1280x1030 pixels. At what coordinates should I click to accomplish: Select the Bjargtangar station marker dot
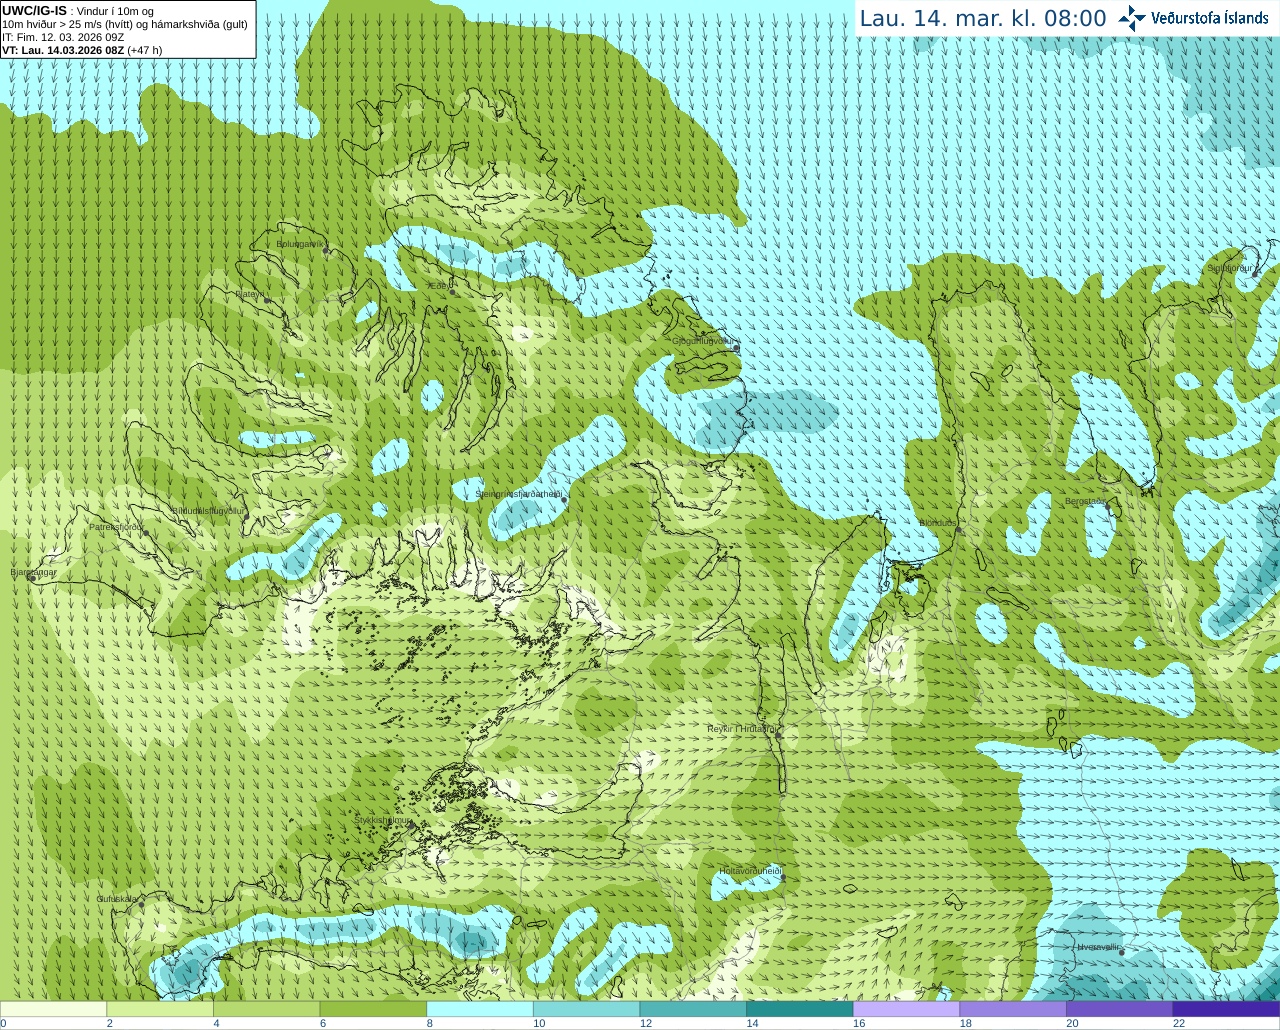pyautogui.click(x=33, y=578)
